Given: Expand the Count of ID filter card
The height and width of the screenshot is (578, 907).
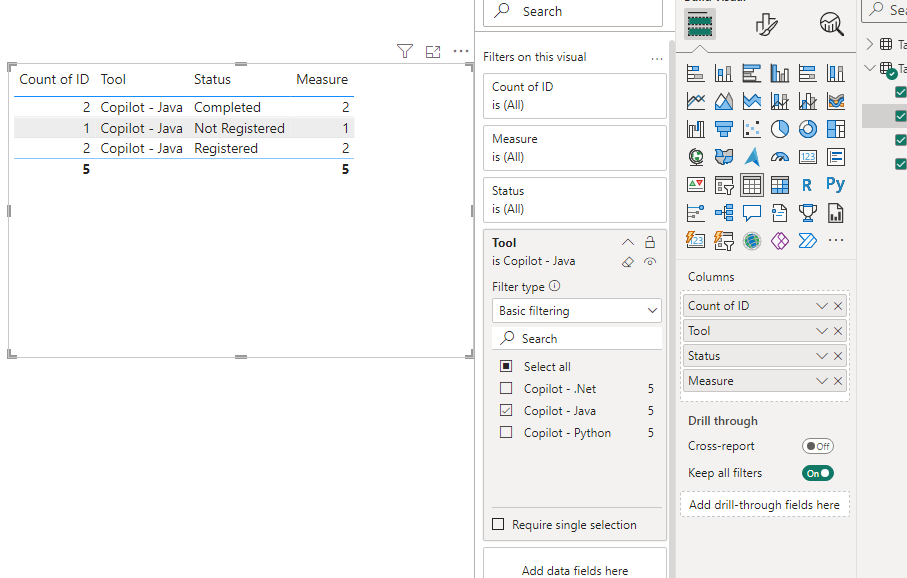Looking at the screenshot, I should pyautogui.click(x=575, y=95).
